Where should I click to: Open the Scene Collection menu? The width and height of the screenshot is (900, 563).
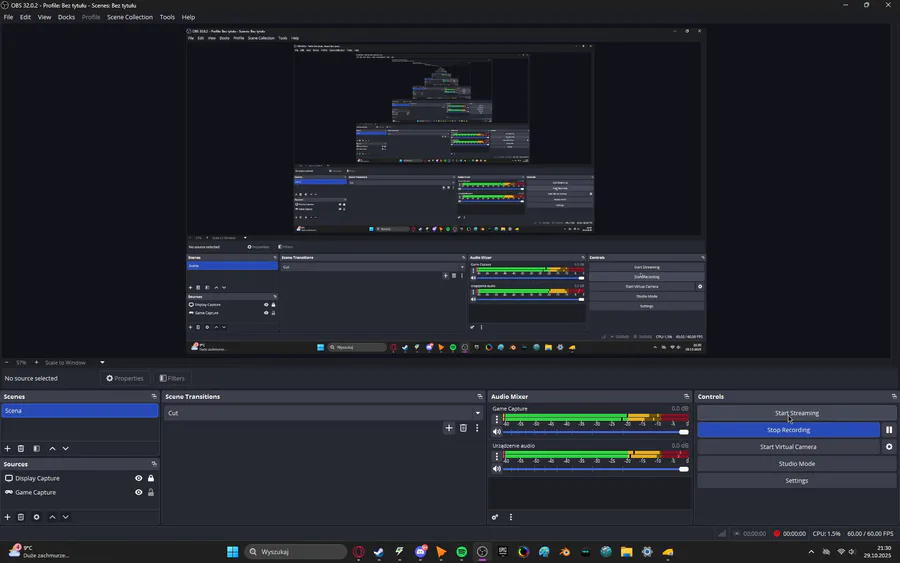point(130,17)
